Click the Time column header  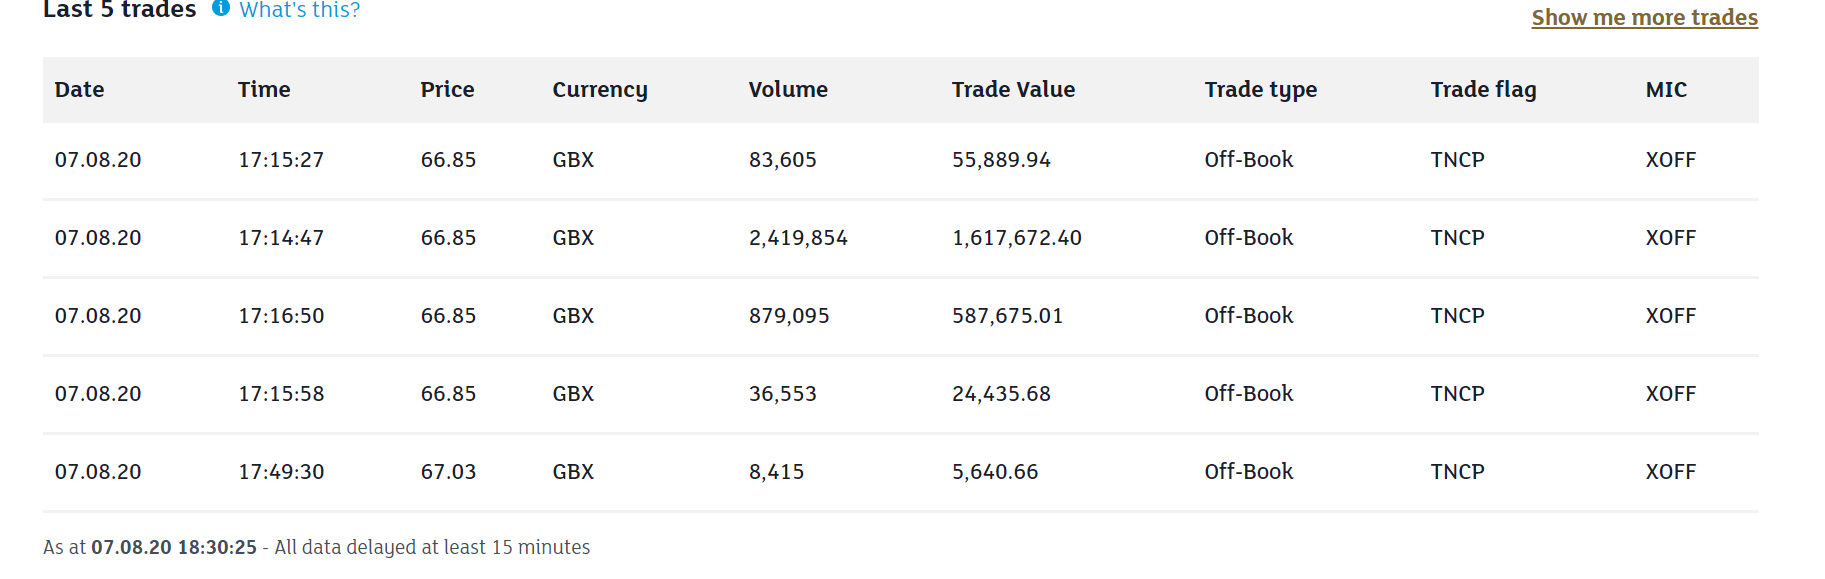pos(264,90)
